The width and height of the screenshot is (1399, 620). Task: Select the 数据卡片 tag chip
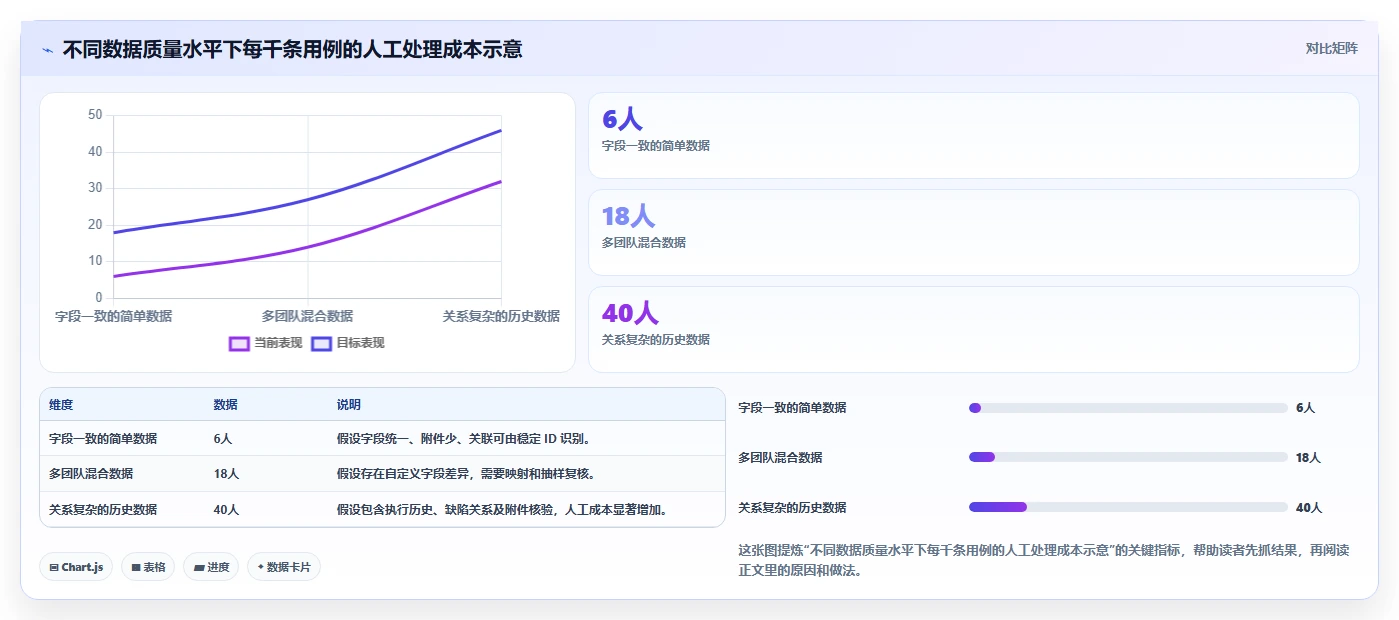click(x=284, y=567)
